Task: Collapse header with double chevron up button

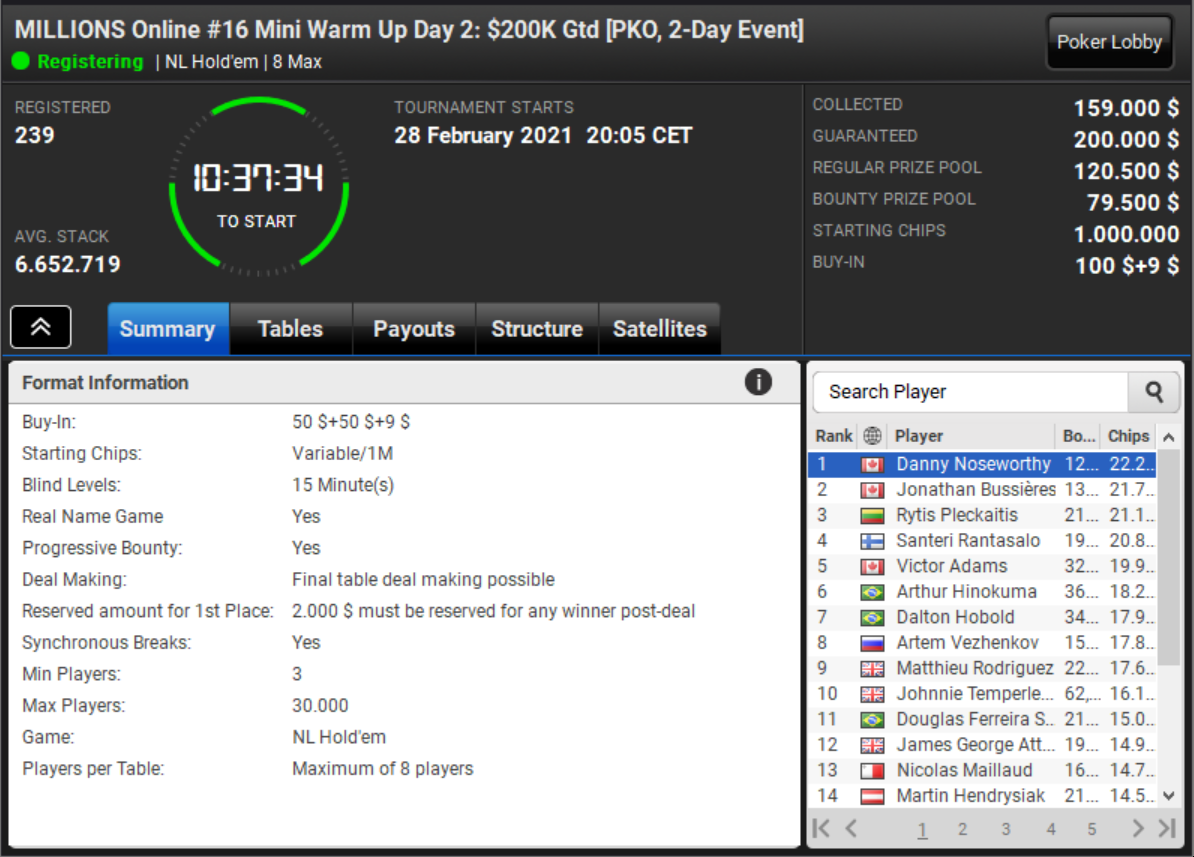Action: pyautogui.click(x=41, y=327)
